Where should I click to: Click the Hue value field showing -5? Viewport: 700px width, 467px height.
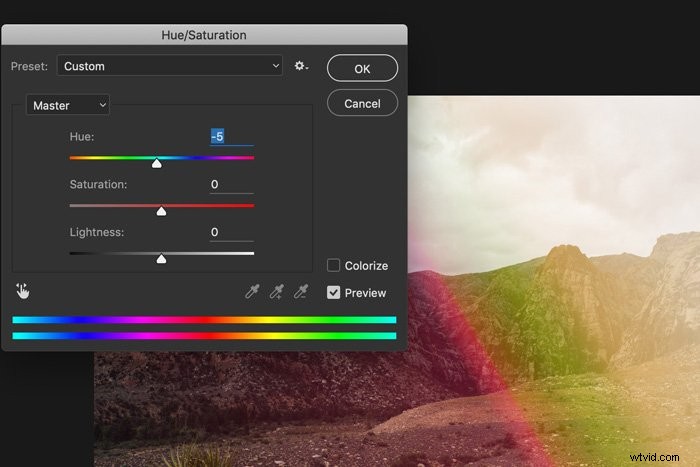[x=232, y=136]
